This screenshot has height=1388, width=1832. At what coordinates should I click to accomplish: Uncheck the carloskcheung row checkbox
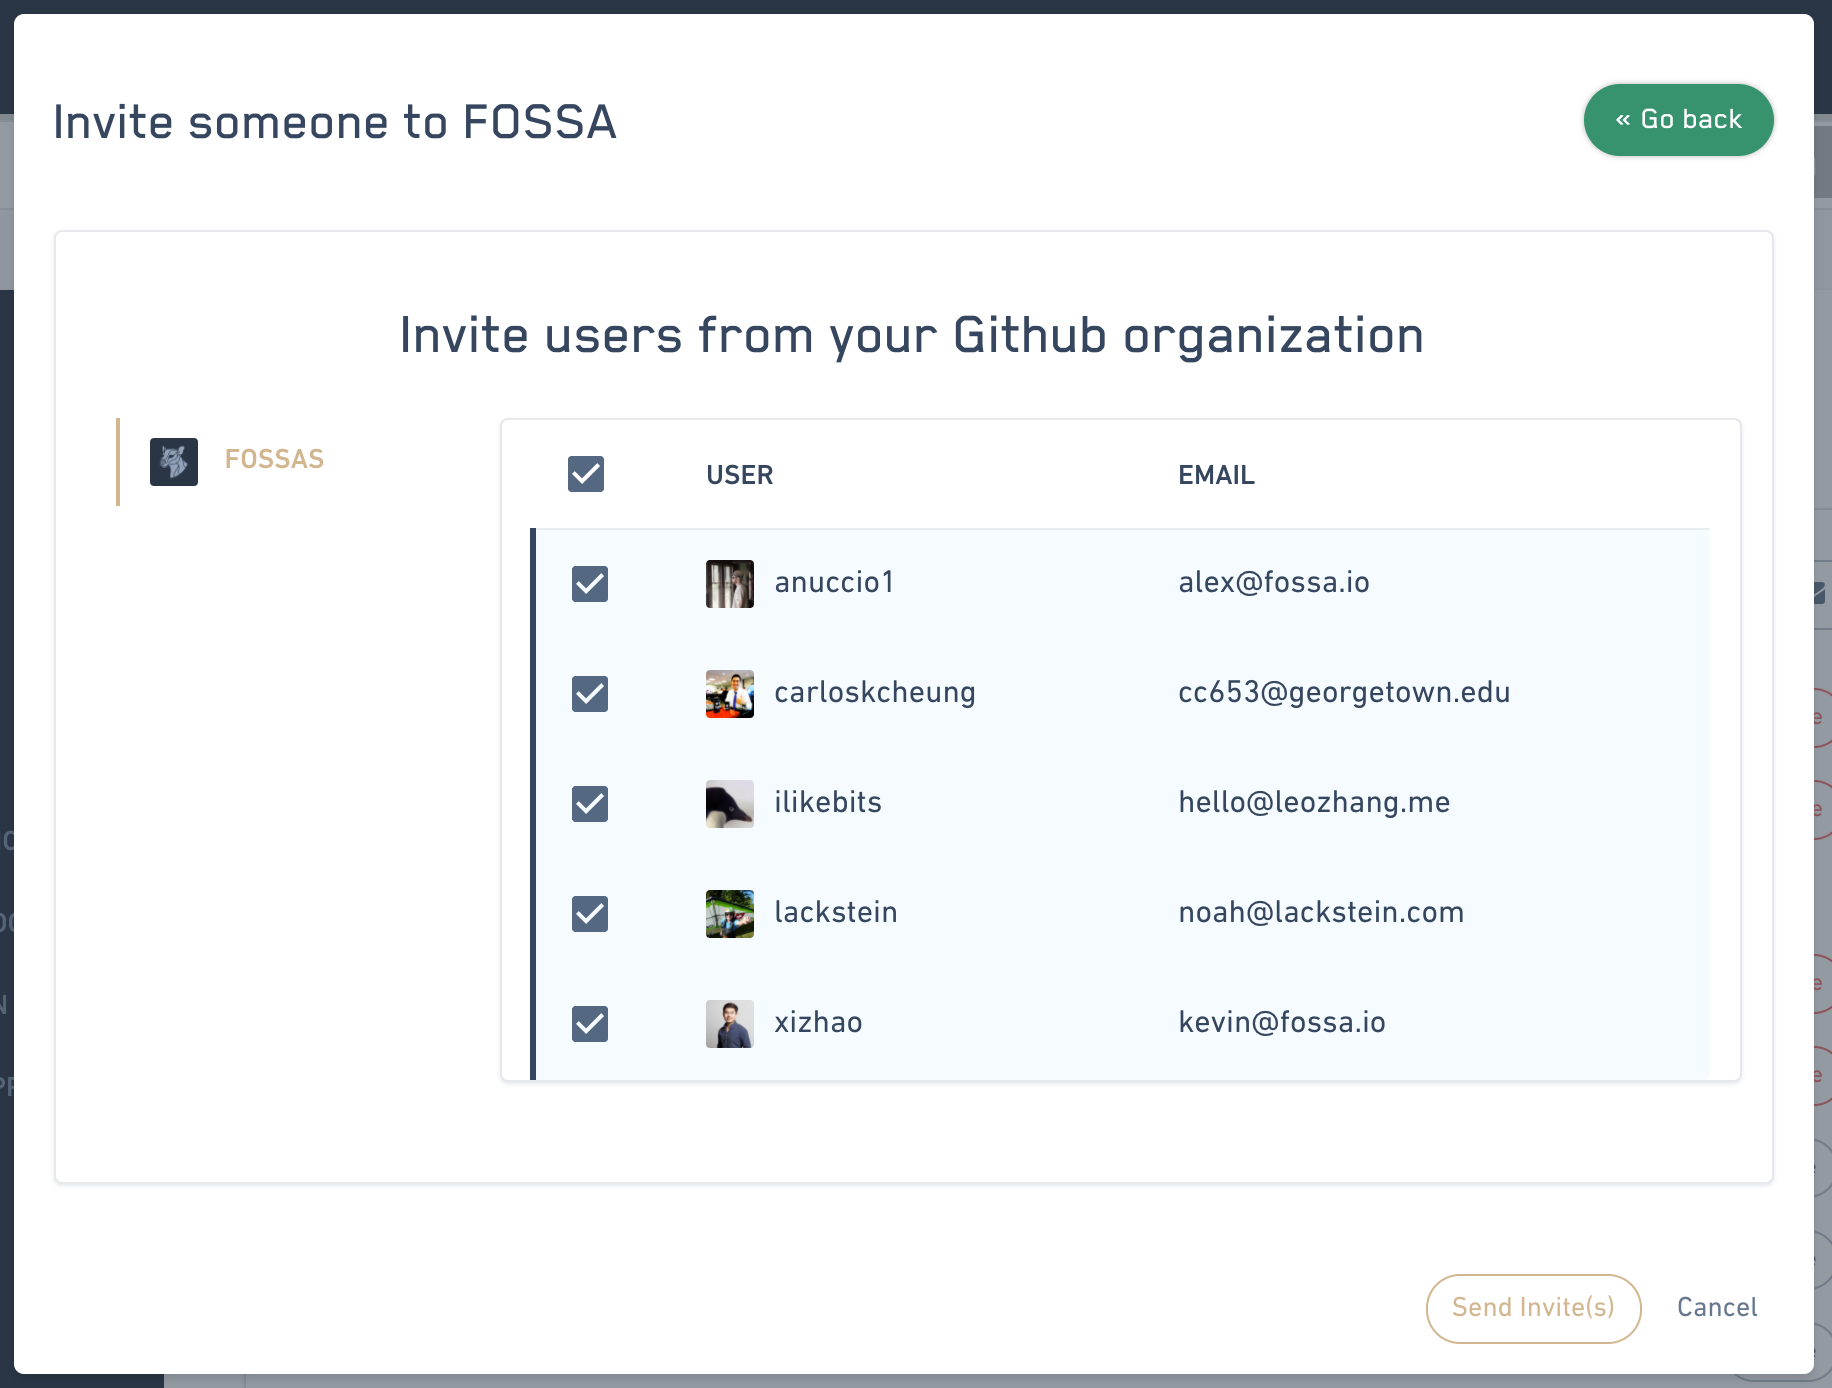(x=590, y=694)
